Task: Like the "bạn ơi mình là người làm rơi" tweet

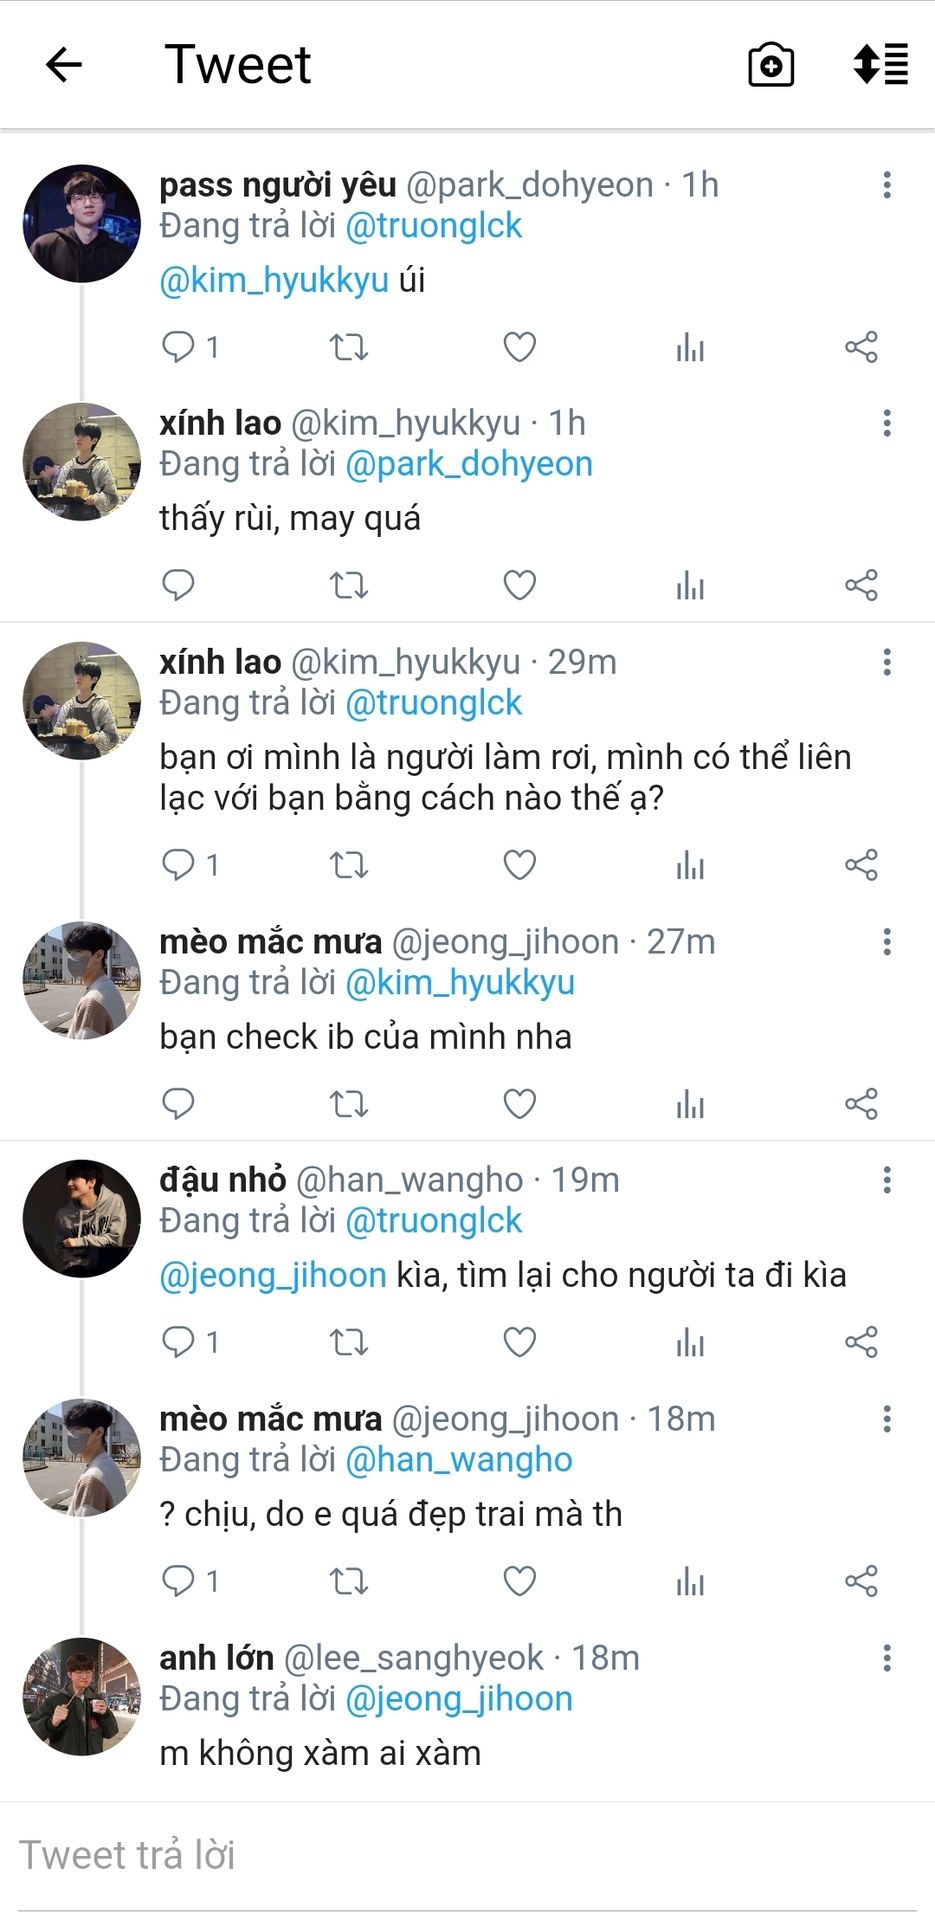Action: coord(519,865)
